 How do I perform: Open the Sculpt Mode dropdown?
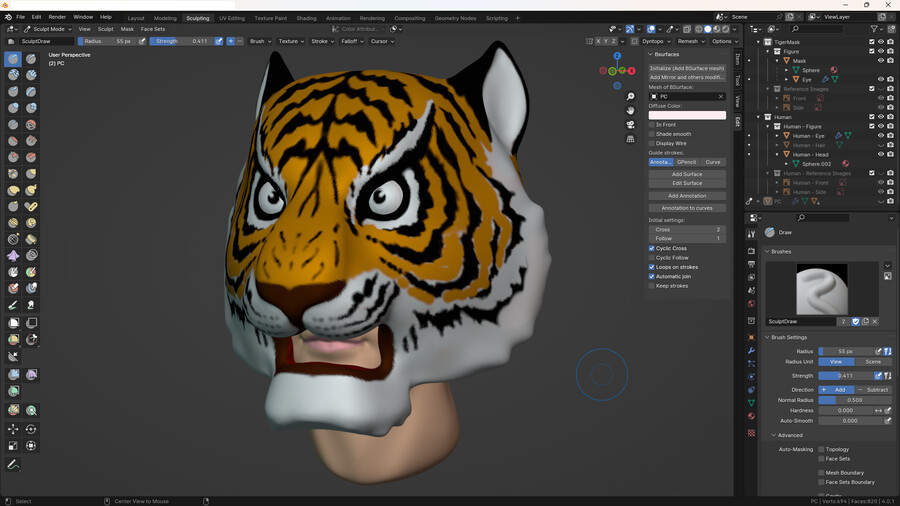tap(47, 29)
